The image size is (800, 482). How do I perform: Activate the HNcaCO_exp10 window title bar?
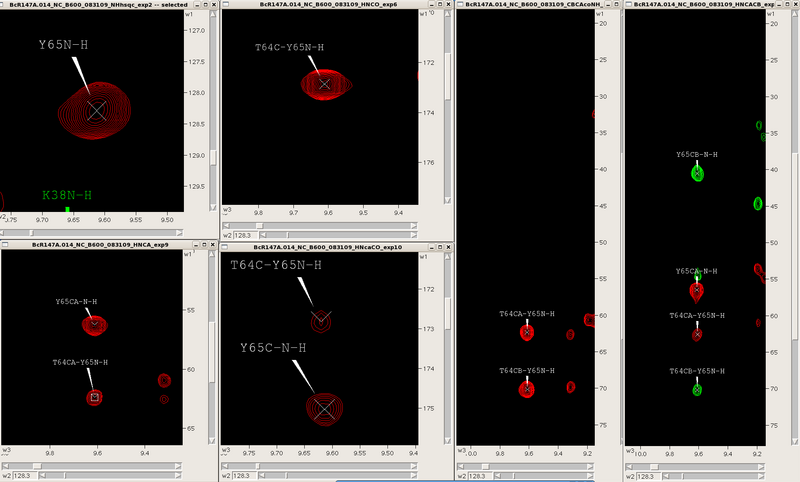coord(330,245)
